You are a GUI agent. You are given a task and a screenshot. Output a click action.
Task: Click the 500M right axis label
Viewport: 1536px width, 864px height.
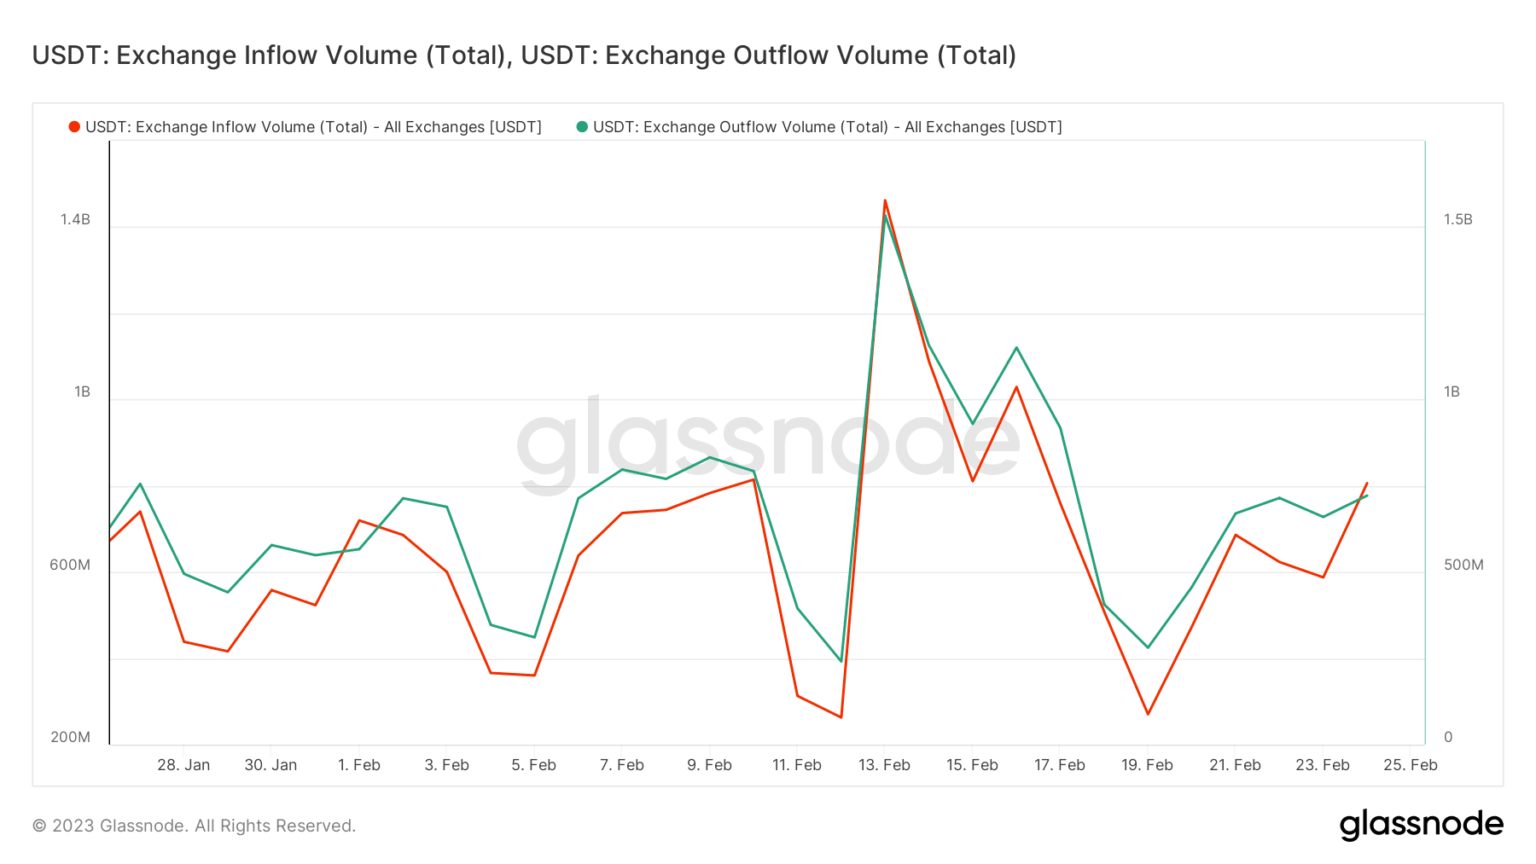tap(1463, 565)
